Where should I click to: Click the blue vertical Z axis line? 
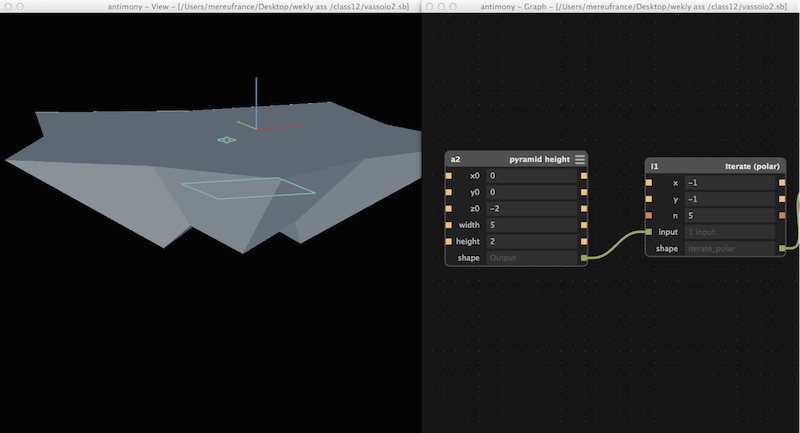[x=256, y=102]
